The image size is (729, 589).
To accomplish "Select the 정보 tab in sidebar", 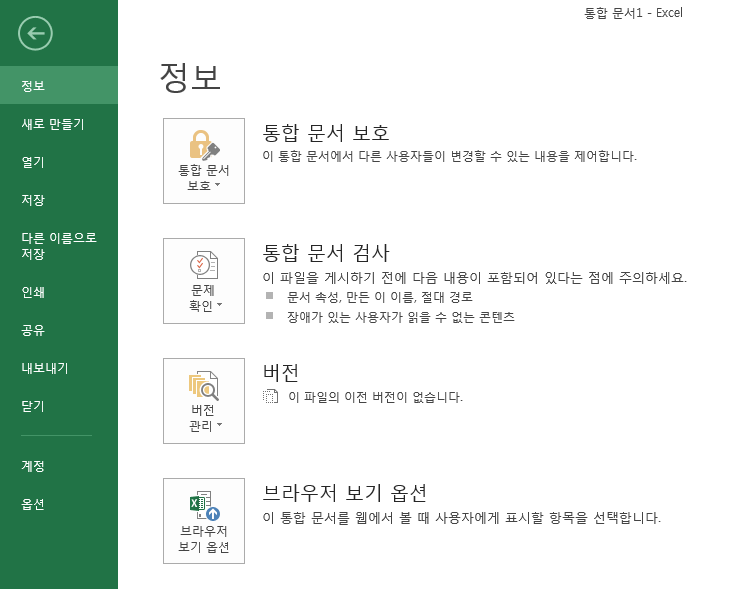I will pos(59,85).
